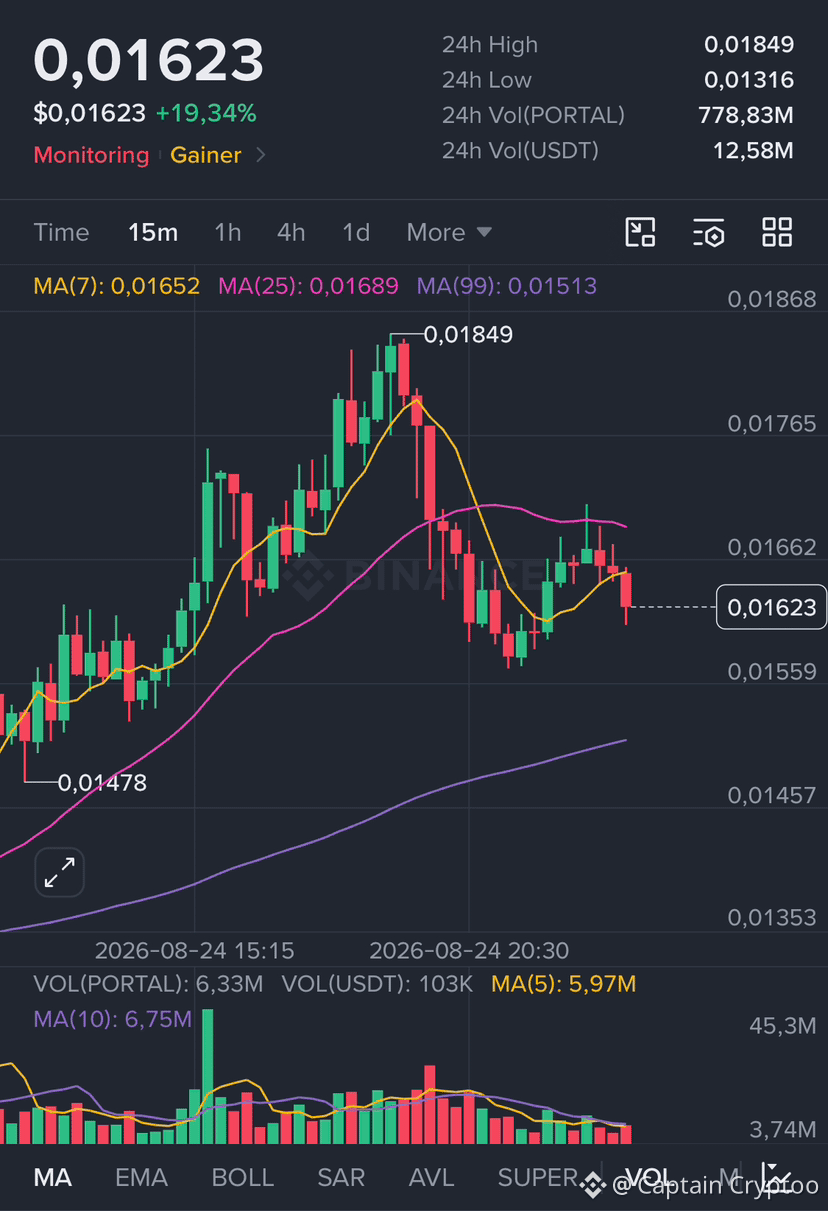This screenshot has height=1211, width=828.
Task: Select the VOL indicator
Action: tap(649, 1177)
